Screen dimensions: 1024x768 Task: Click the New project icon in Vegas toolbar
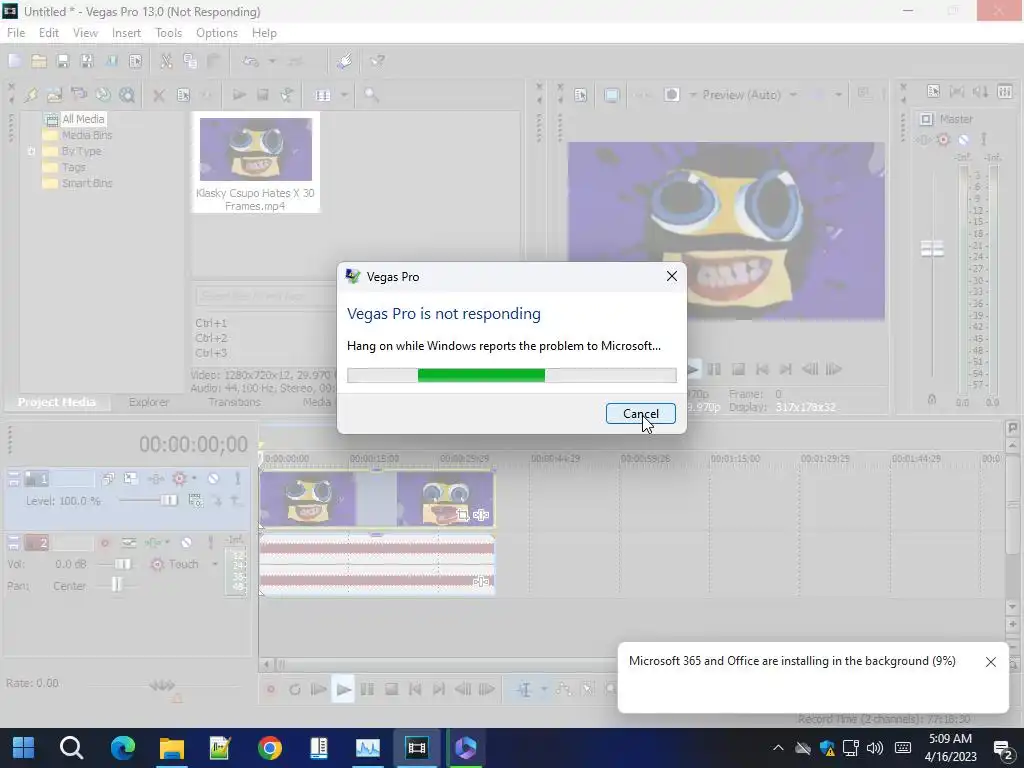(x=15, y=61)
